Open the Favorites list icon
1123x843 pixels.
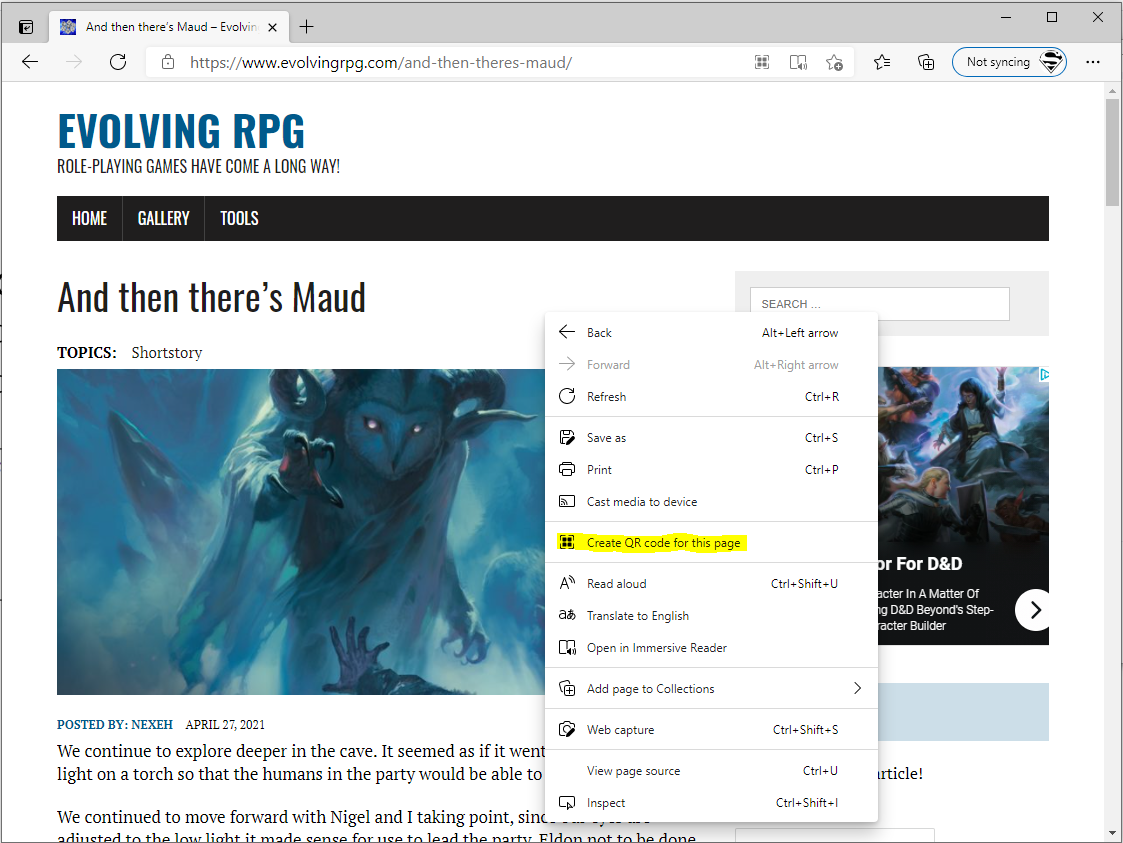click(882, 62)
